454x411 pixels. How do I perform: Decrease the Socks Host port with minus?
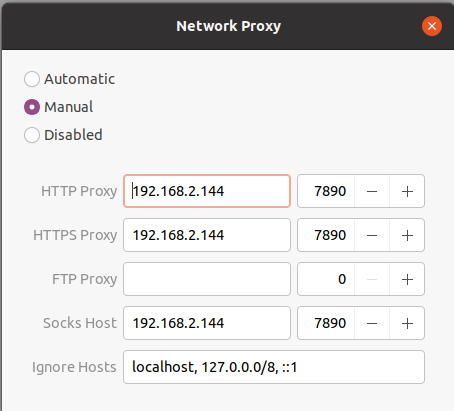372,323
